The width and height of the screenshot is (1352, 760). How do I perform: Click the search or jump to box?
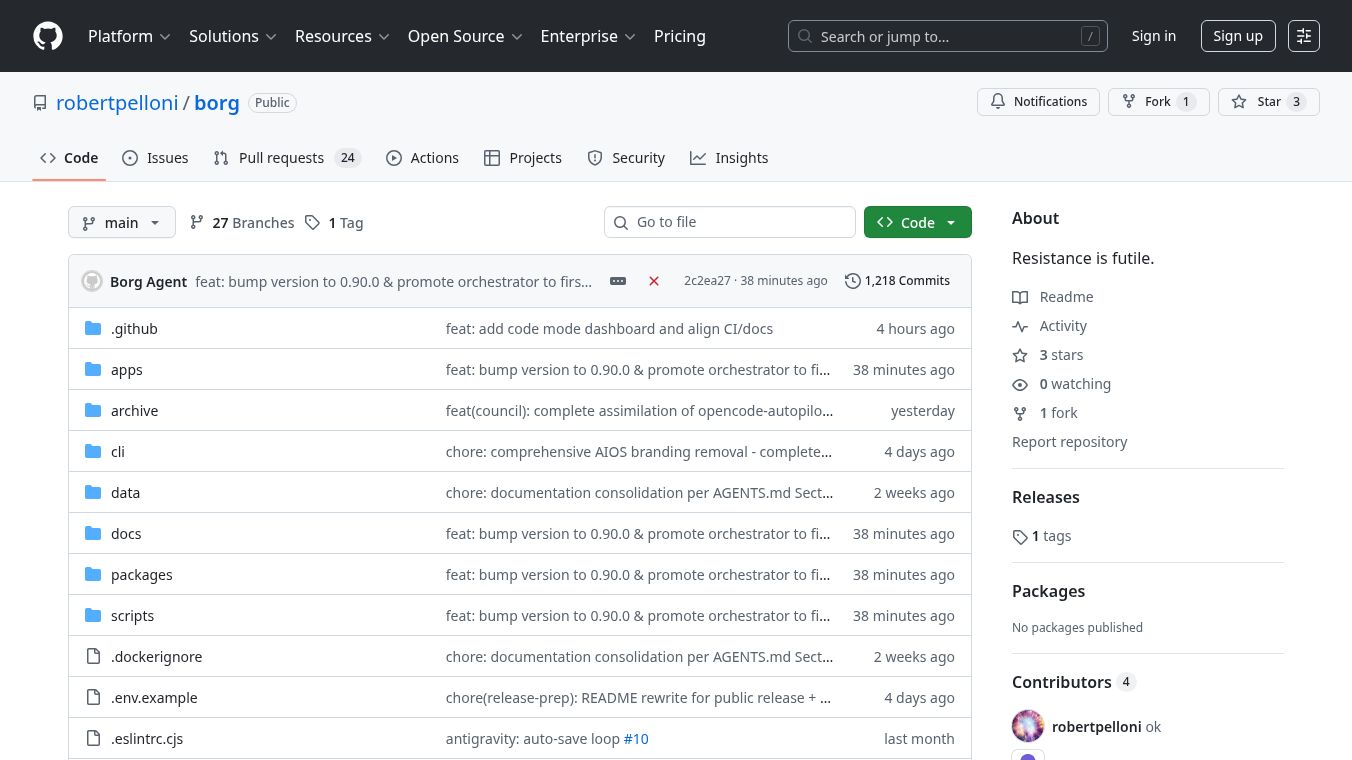(947, 36)
